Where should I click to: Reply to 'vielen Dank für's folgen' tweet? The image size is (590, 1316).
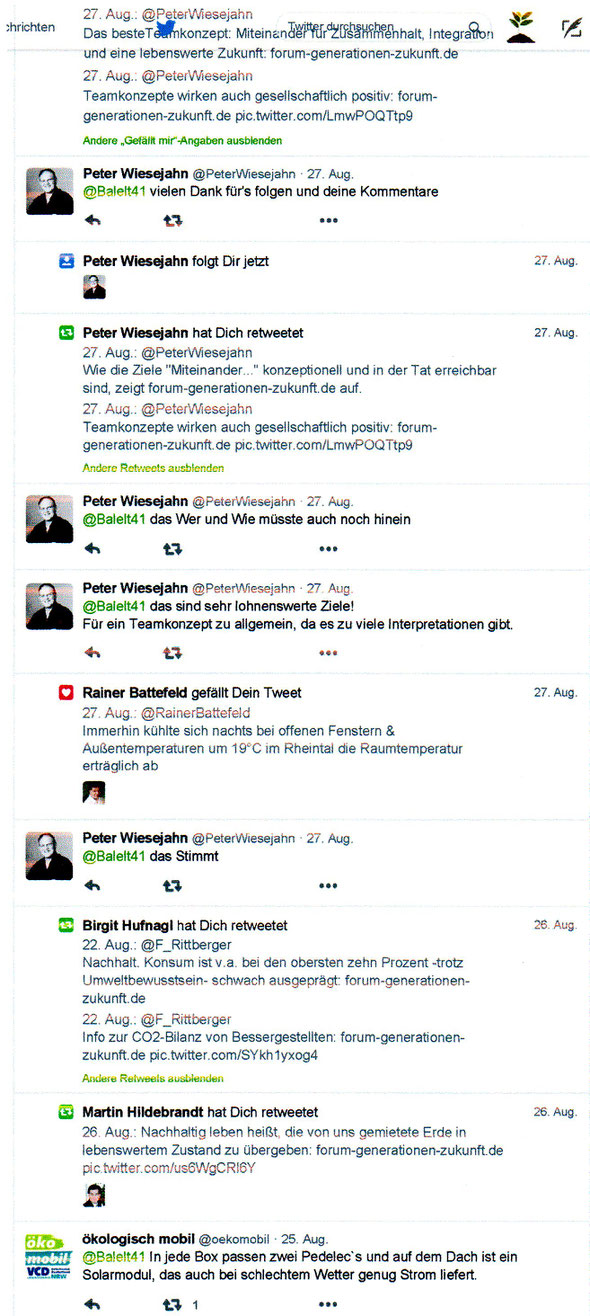[93, 220]
